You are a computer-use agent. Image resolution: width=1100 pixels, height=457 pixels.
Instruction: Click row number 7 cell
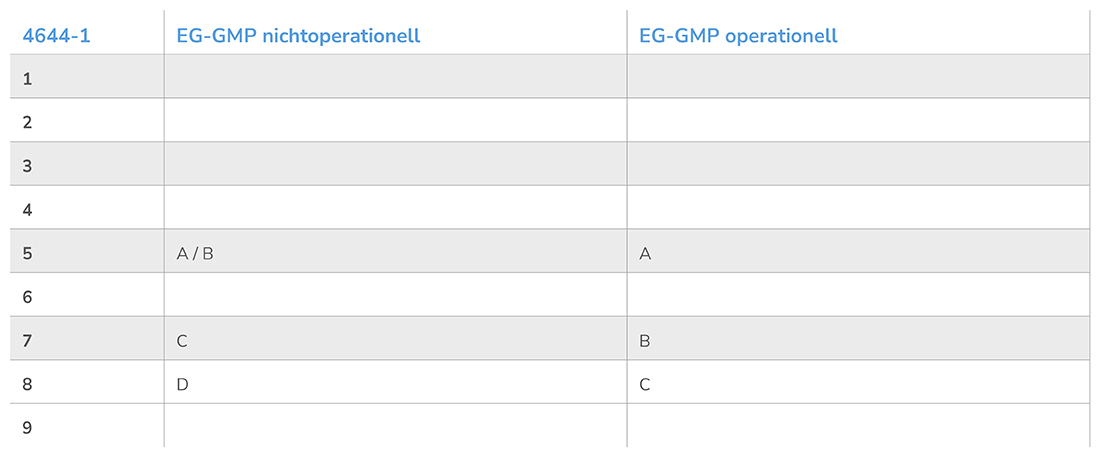click(27, 341)
